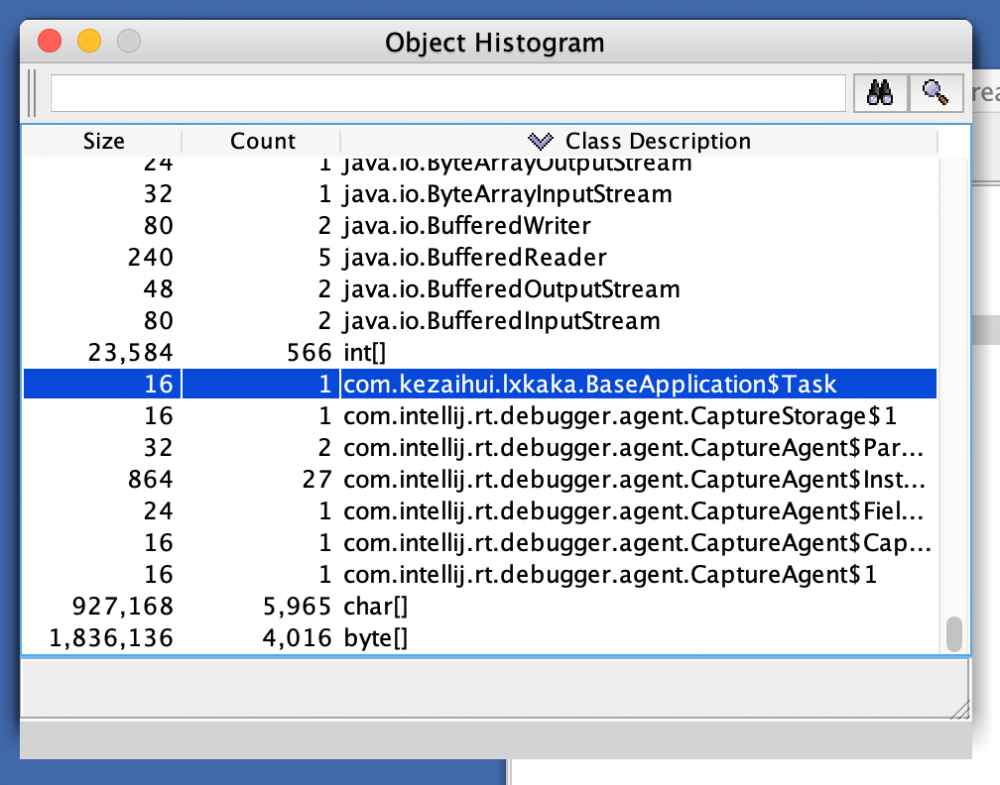Sort by the Count column header
Screen dimensions: 1000x785
coord(262,141)
